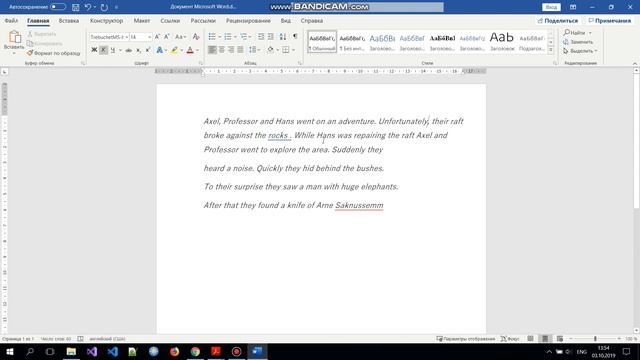640x360 pixels.
Task: Open the Файл menu
Action: point(11,20)
